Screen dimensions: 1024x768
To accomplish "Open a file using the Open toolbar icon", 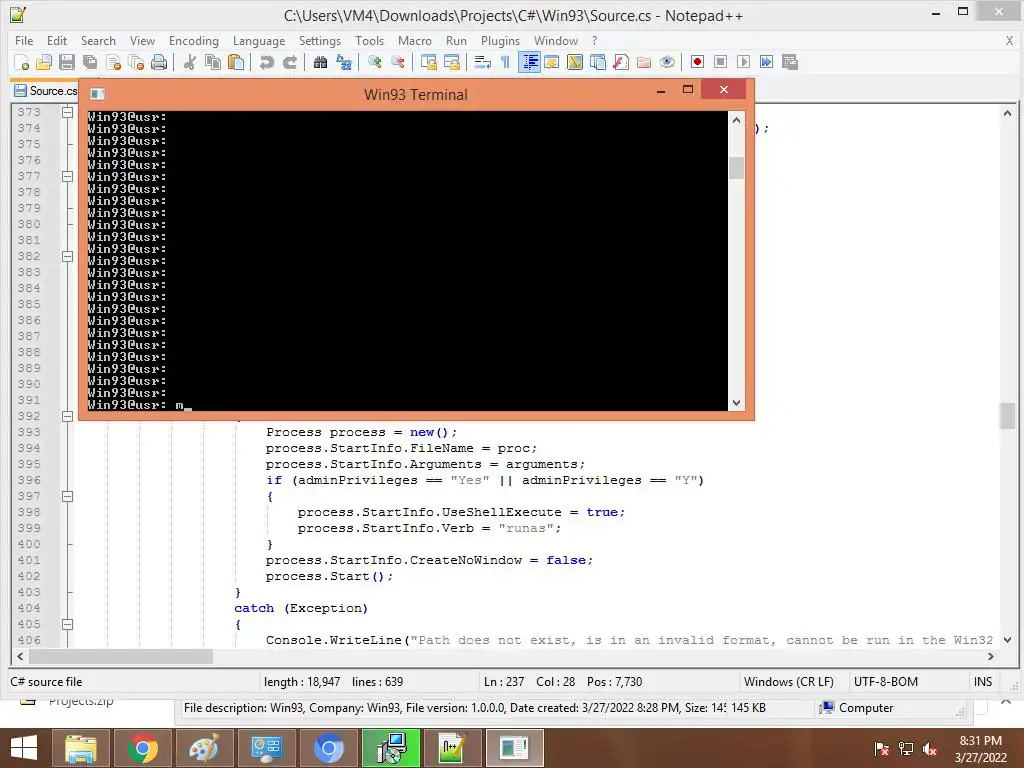I will tap(44, 62).
